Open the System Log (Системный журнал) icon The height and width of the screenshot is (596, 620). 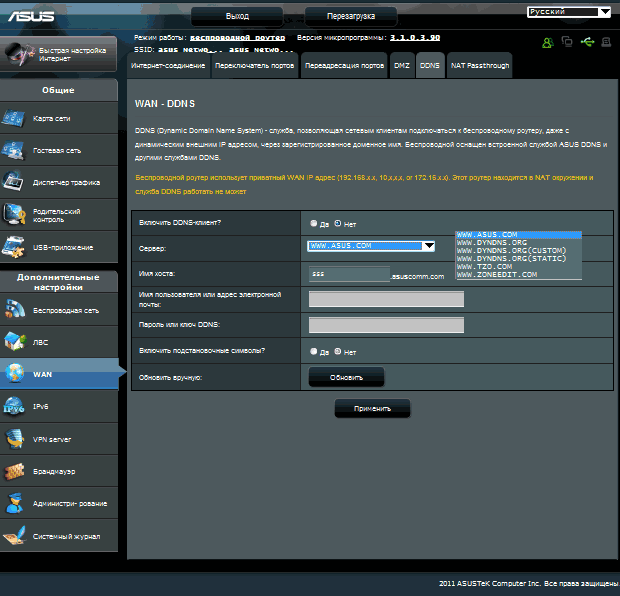coord(14,535)
